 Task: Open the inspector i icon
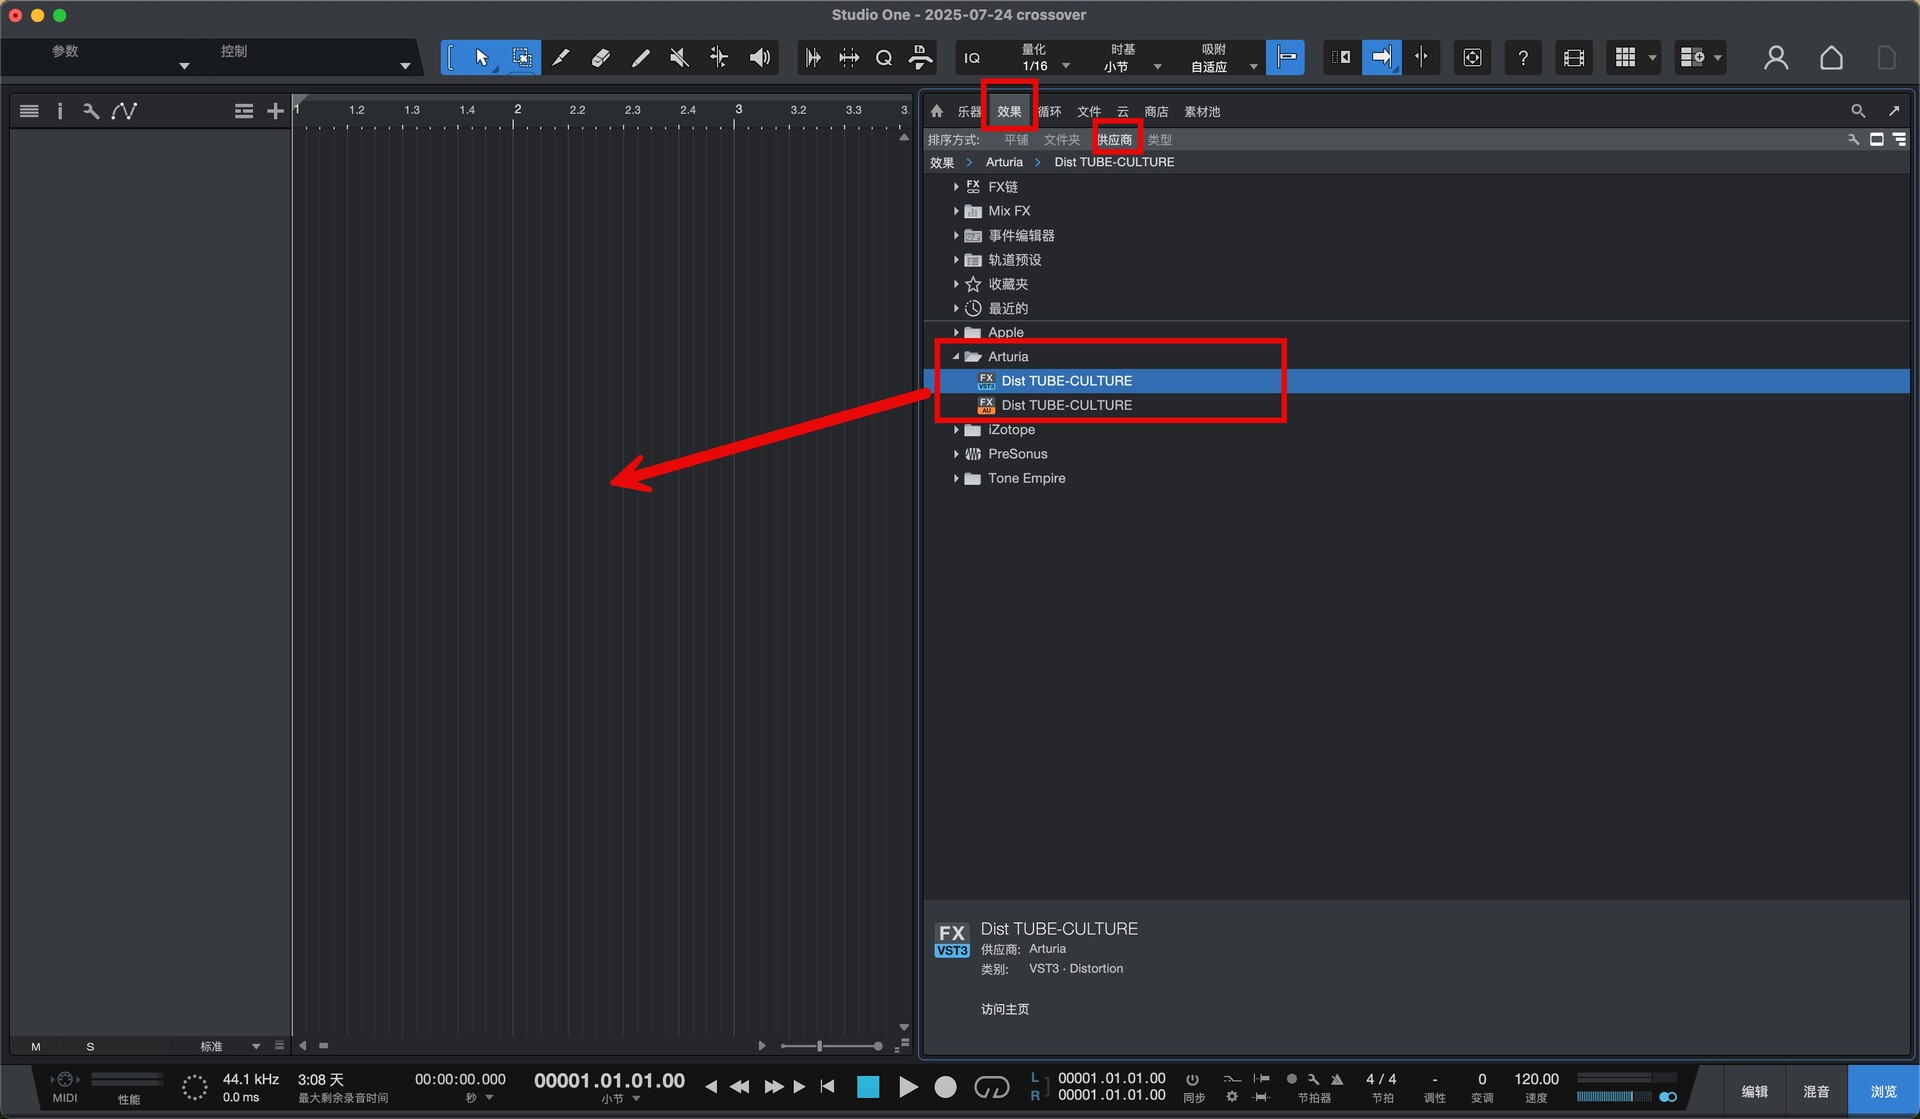60,111
